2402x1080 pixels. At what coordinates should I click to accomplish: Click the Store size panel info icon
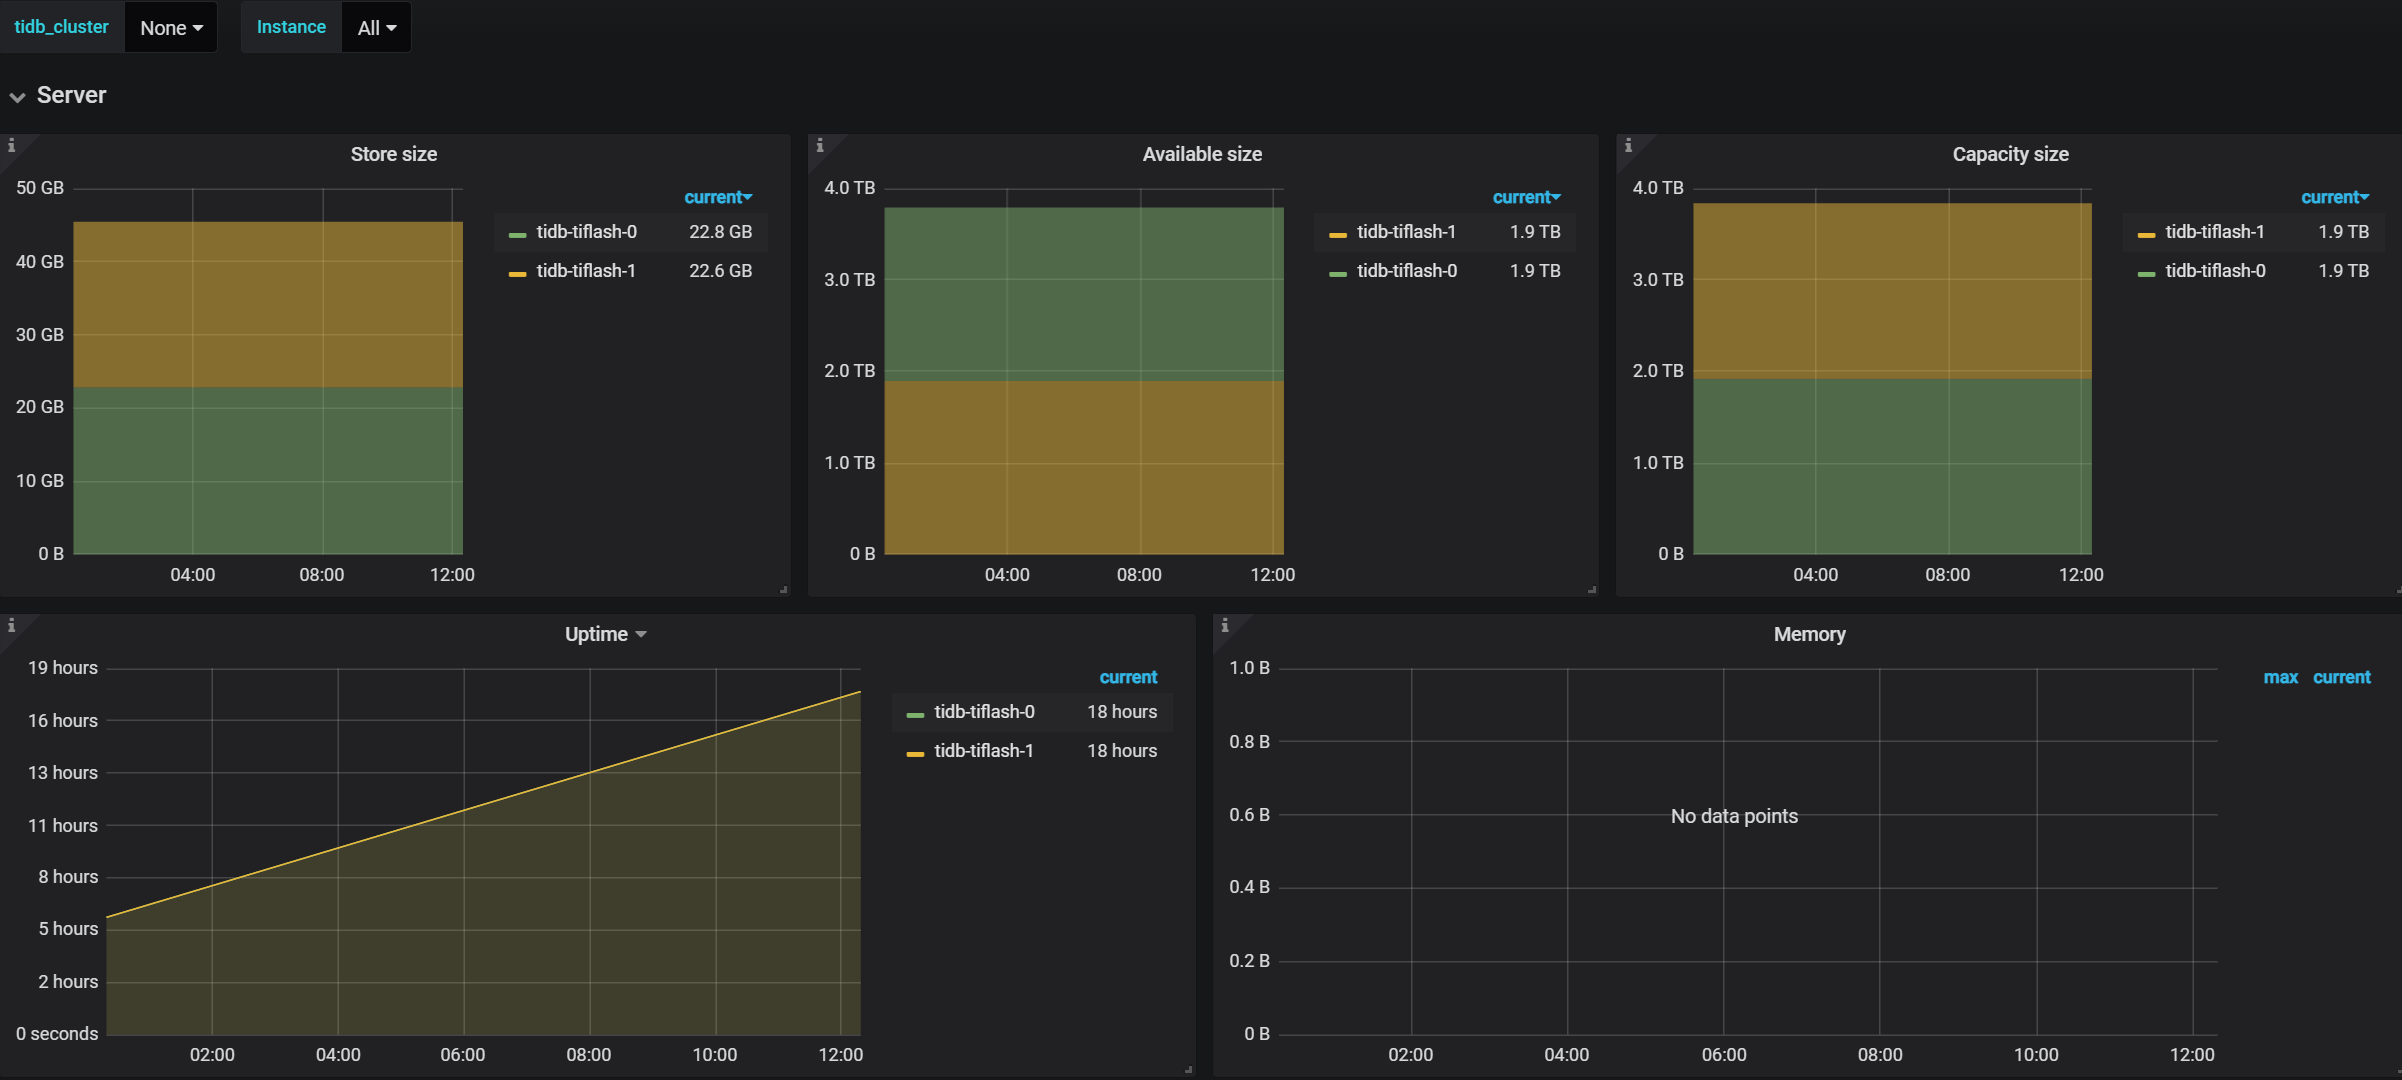(x=11, y=145)
